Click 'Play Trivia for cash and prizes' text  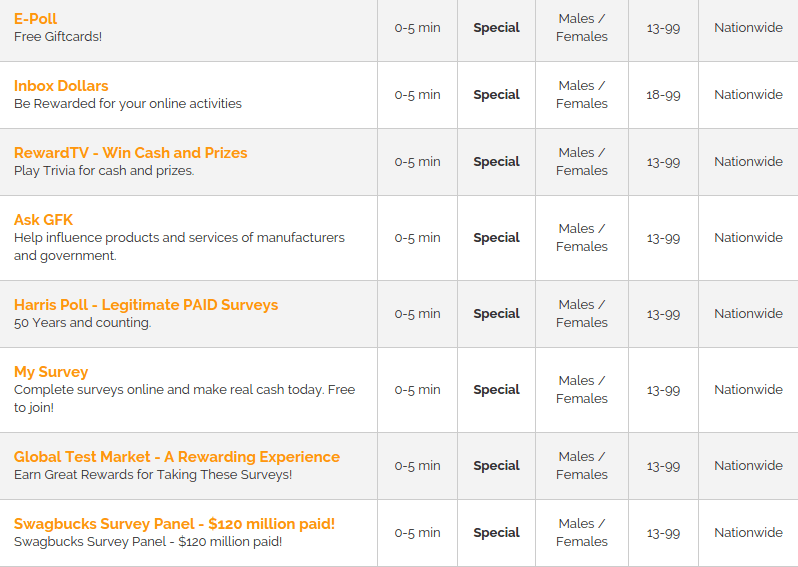tap(104, 171)
